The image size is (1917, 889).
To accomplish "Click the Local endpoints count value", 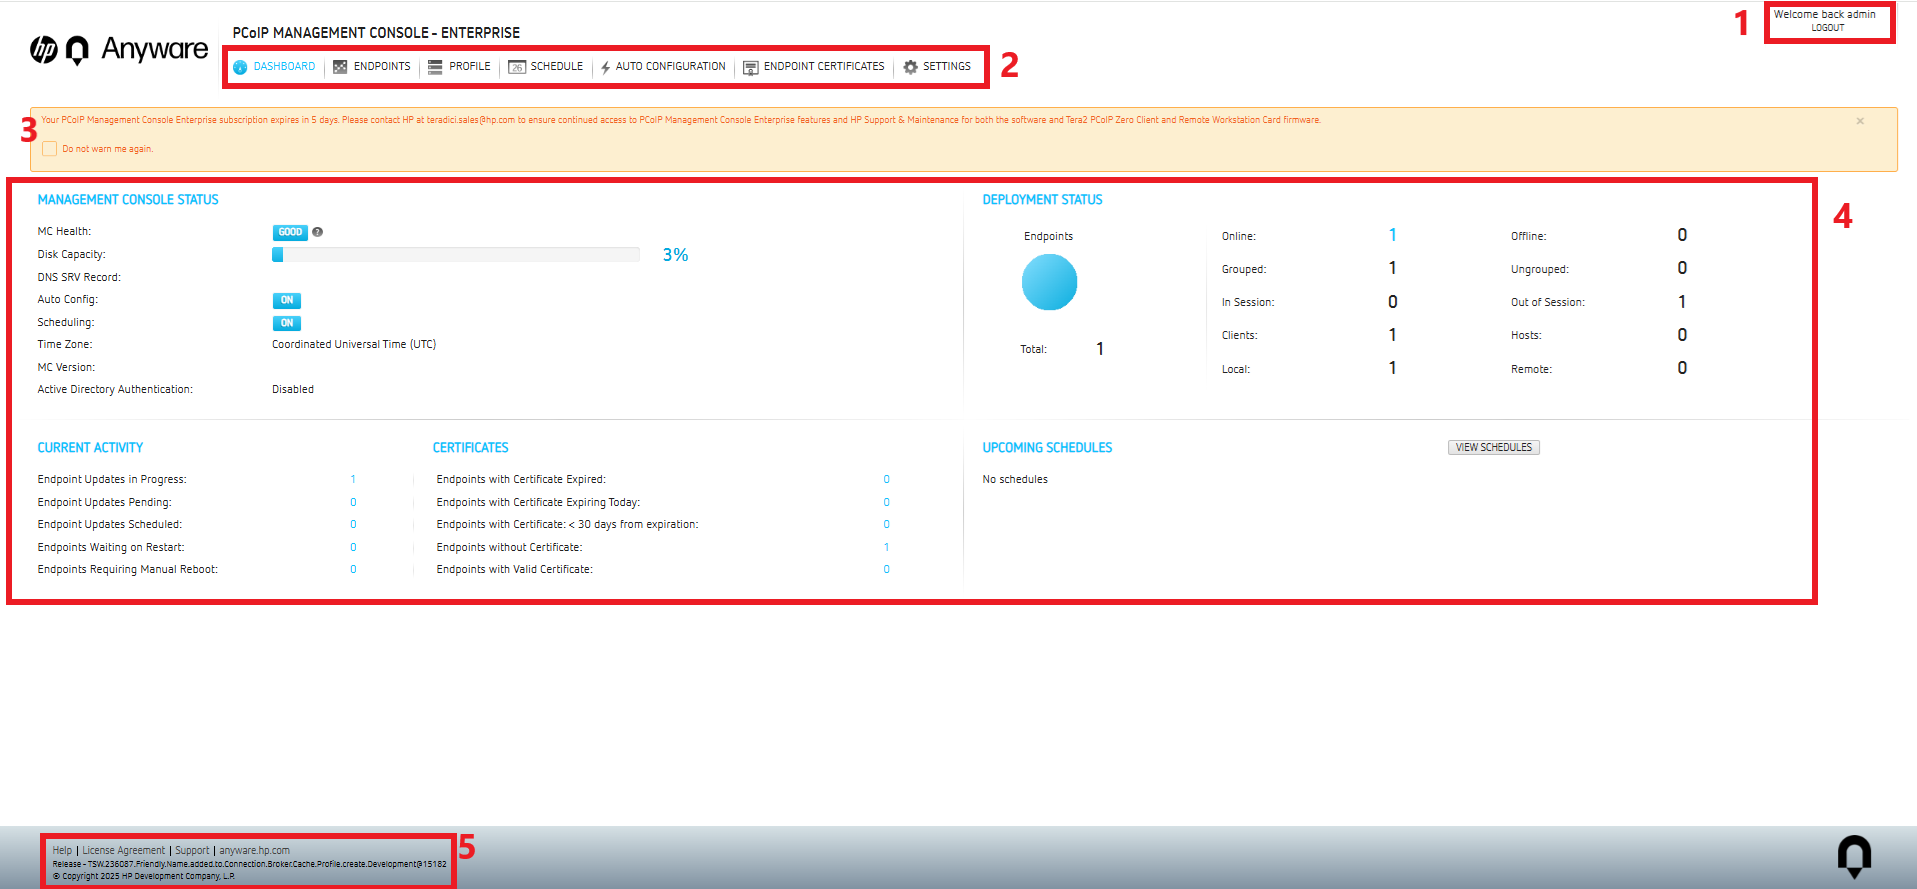I will [1392, 368].
